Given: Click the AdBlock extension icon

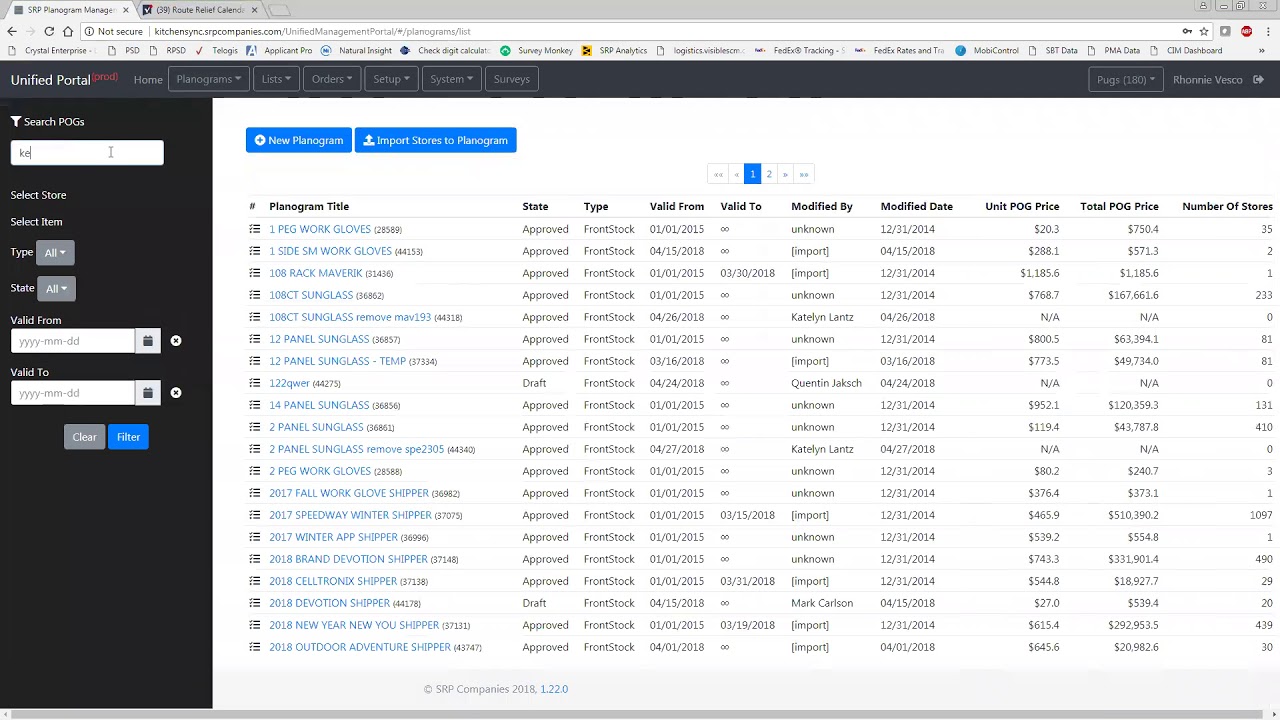Looking at the screenshot, I should 1246,31.
